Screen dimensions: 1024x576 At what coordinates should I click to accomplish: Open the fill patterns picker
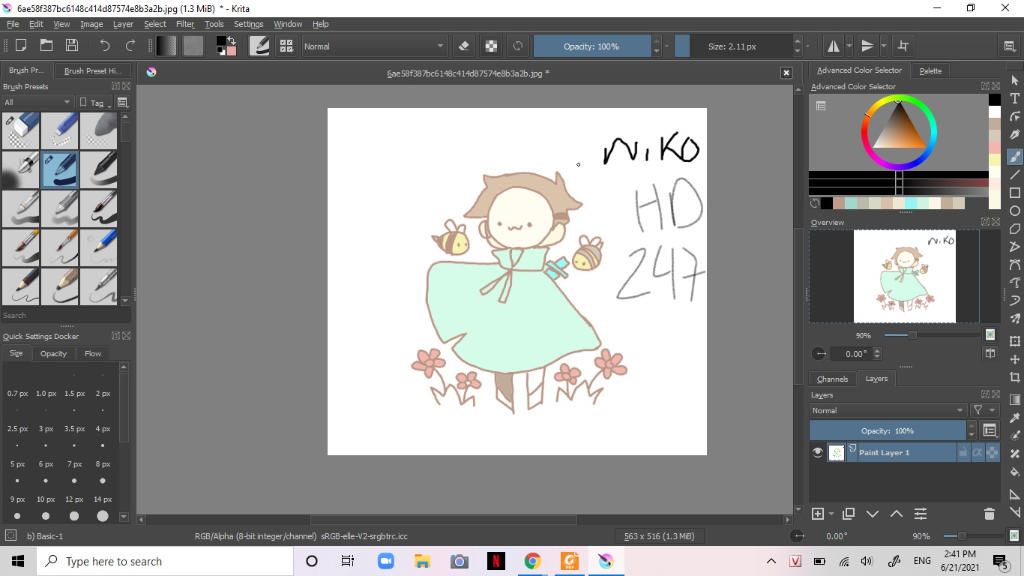click(193, 46)
